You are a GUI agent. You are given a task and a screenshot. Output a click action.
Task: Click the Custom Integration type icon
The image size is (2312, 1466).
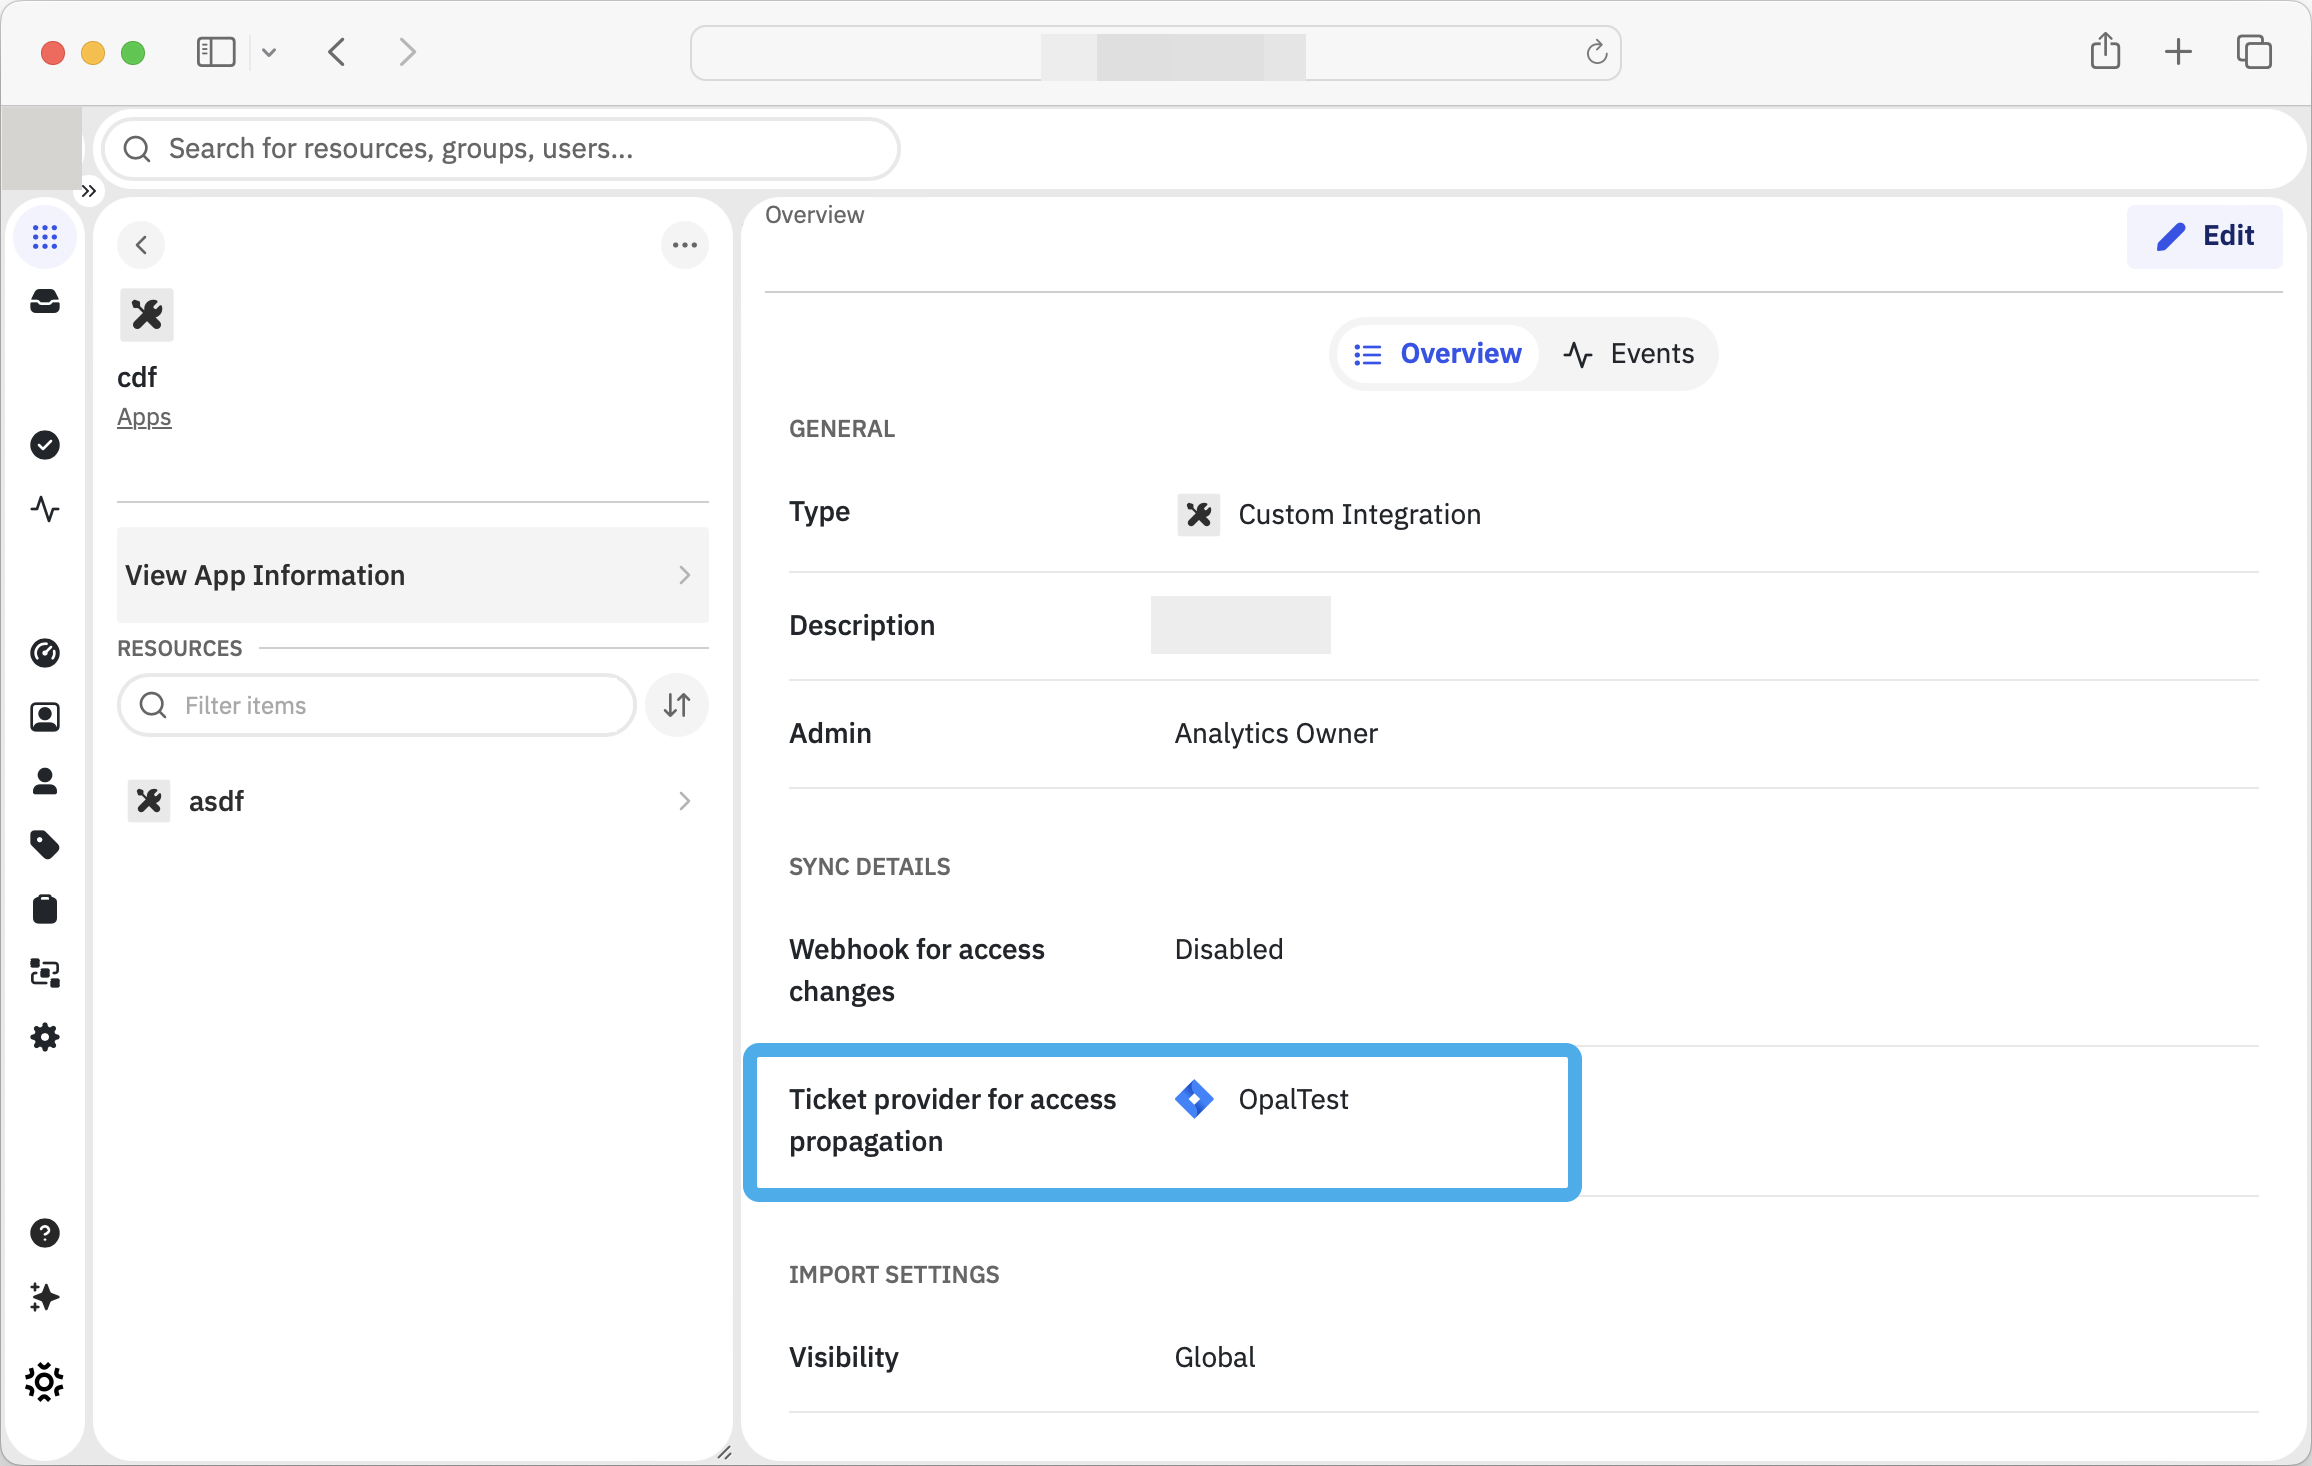[x=1199, y=515]
